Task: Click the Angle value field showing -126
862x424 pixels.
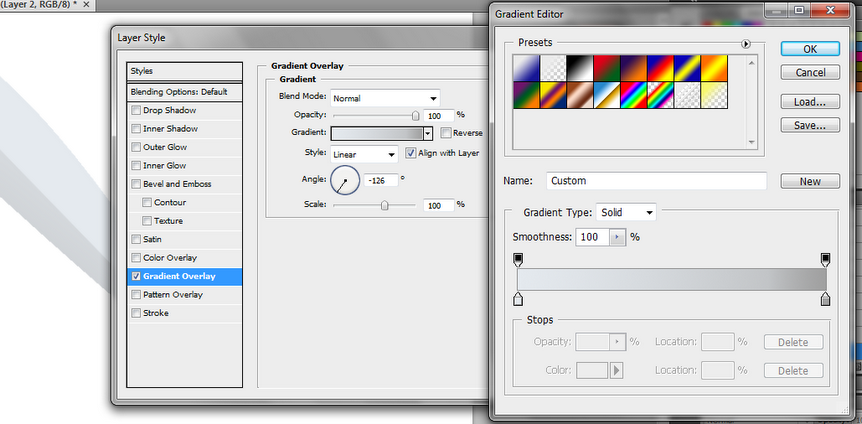Action: pos(382,180)
